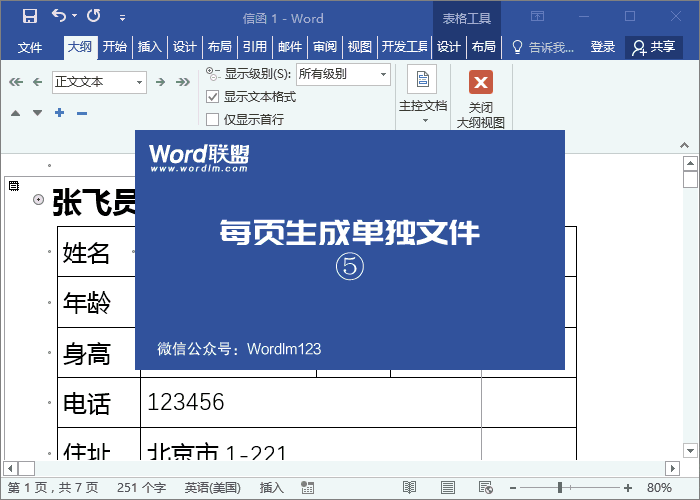Click the horizontal scrollbar right arrow
The height and width of the screenshot is (500, 700).
(672, 469)
